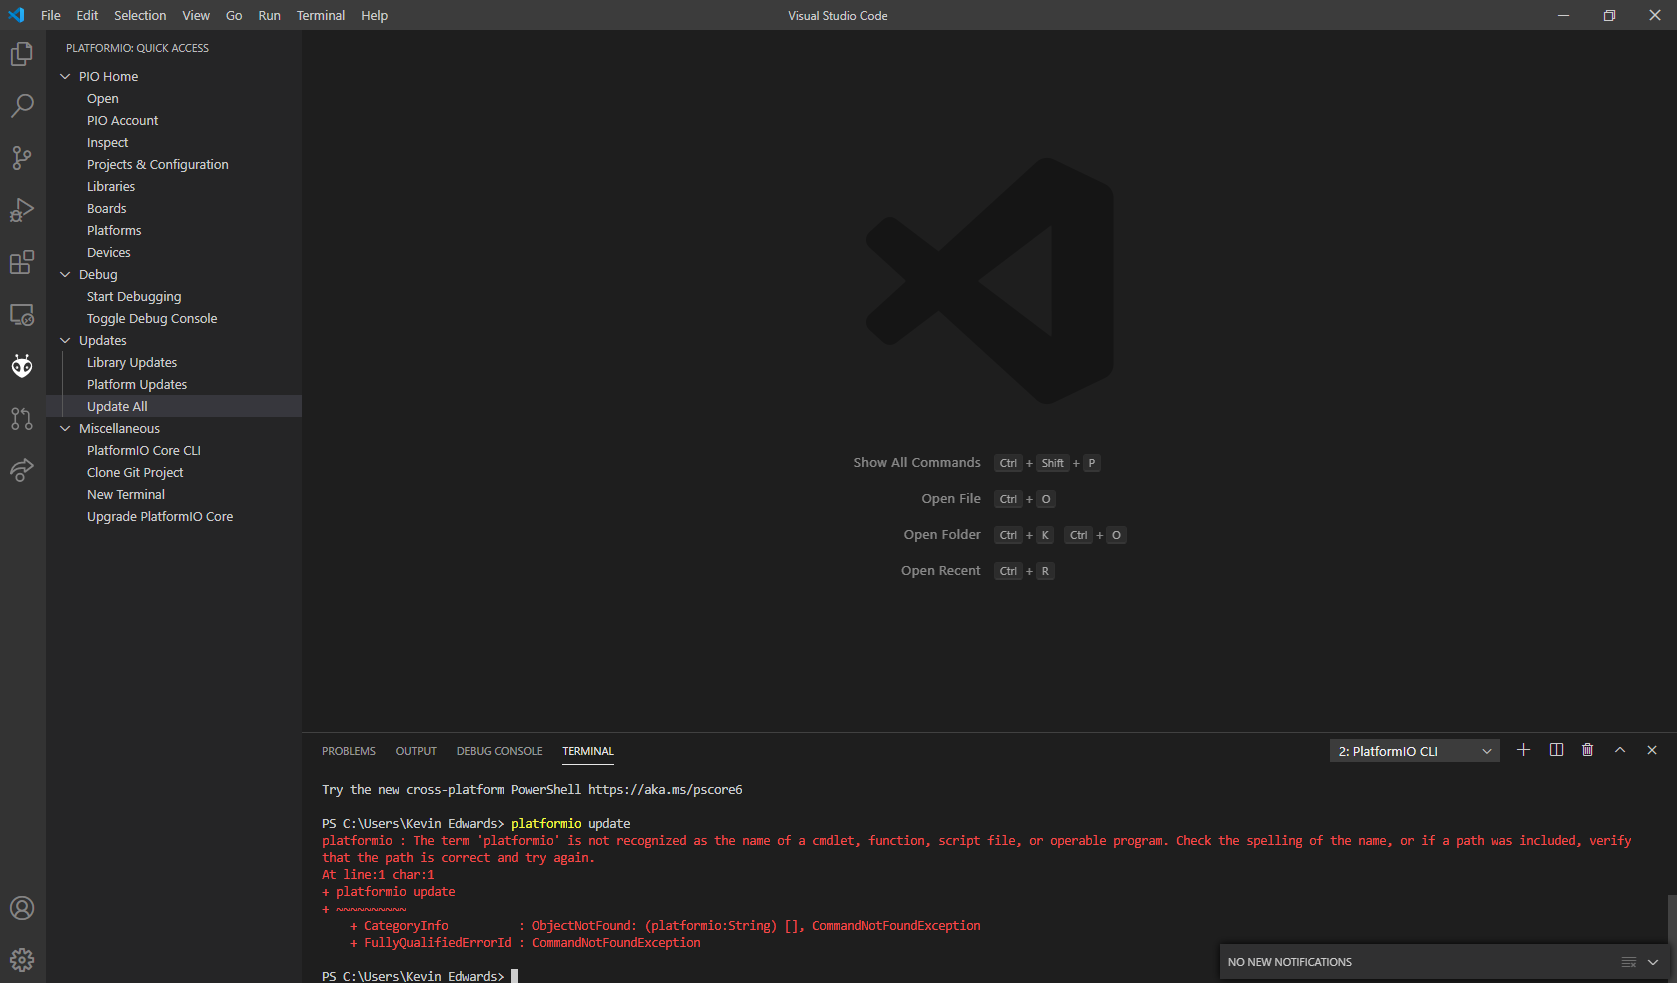Collapse the Miscellaneous section
This screenshot has height=983, width=1677.
(65, 429)
